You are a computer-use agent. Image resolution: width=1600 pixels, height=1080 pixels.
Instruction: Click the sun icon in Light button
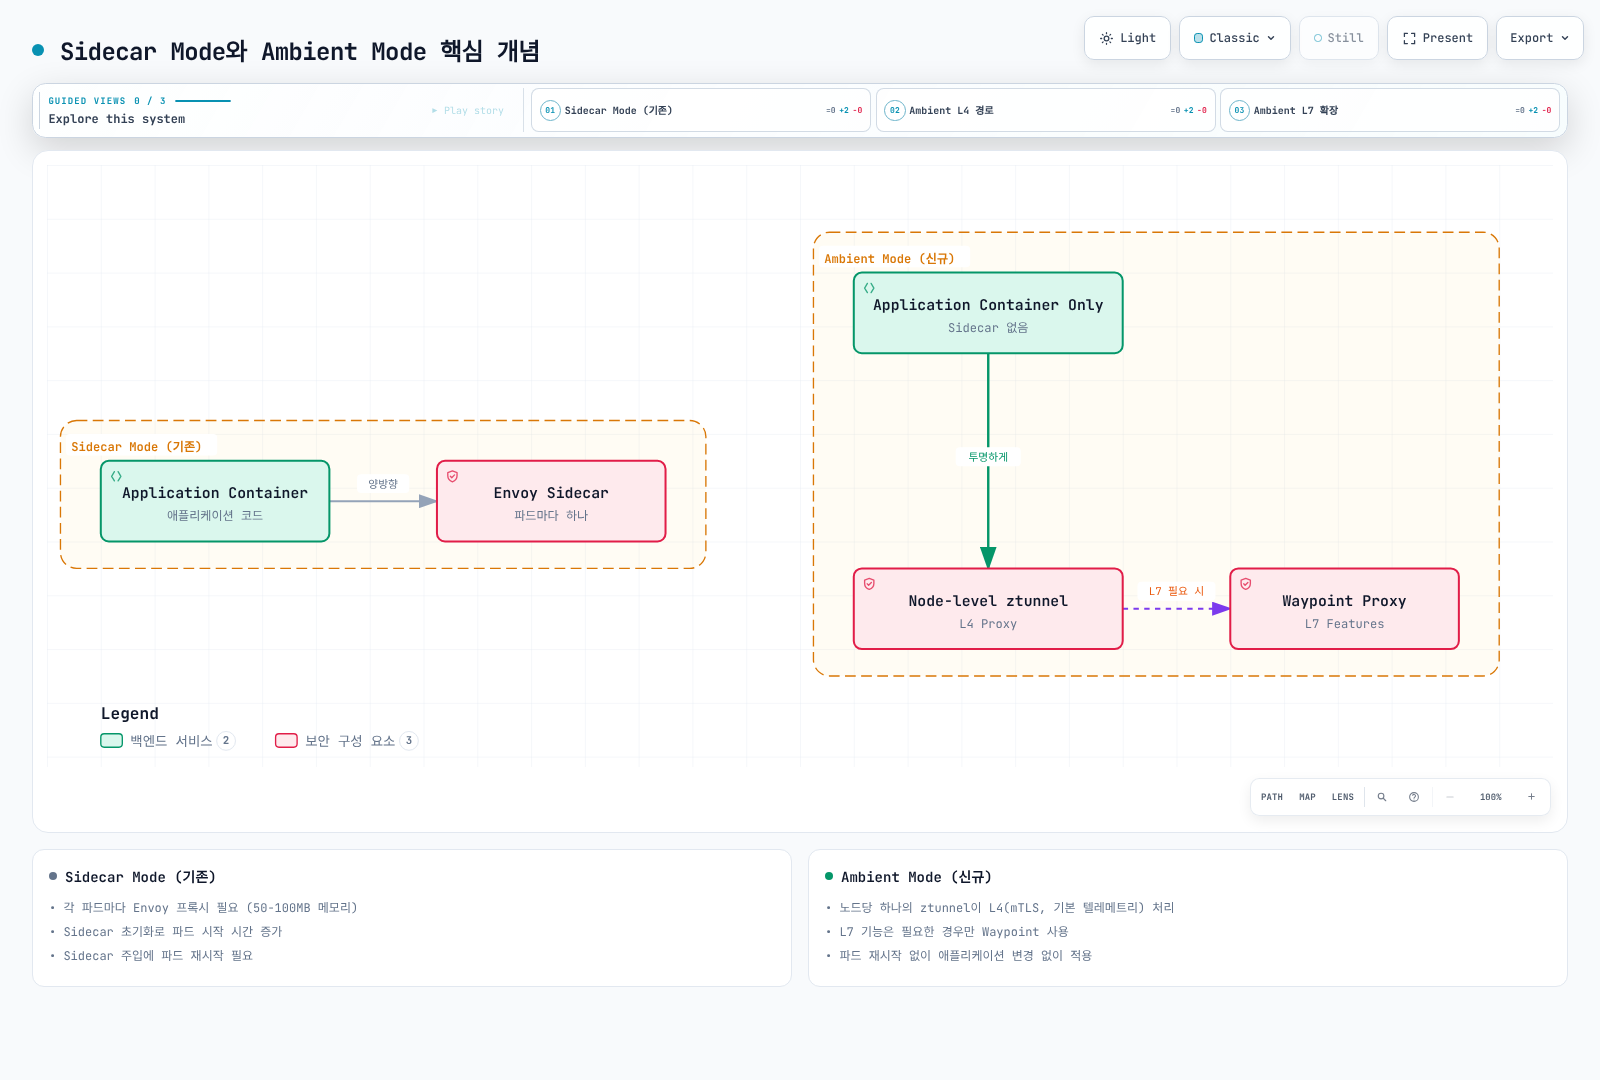[x=1106, y=38]
